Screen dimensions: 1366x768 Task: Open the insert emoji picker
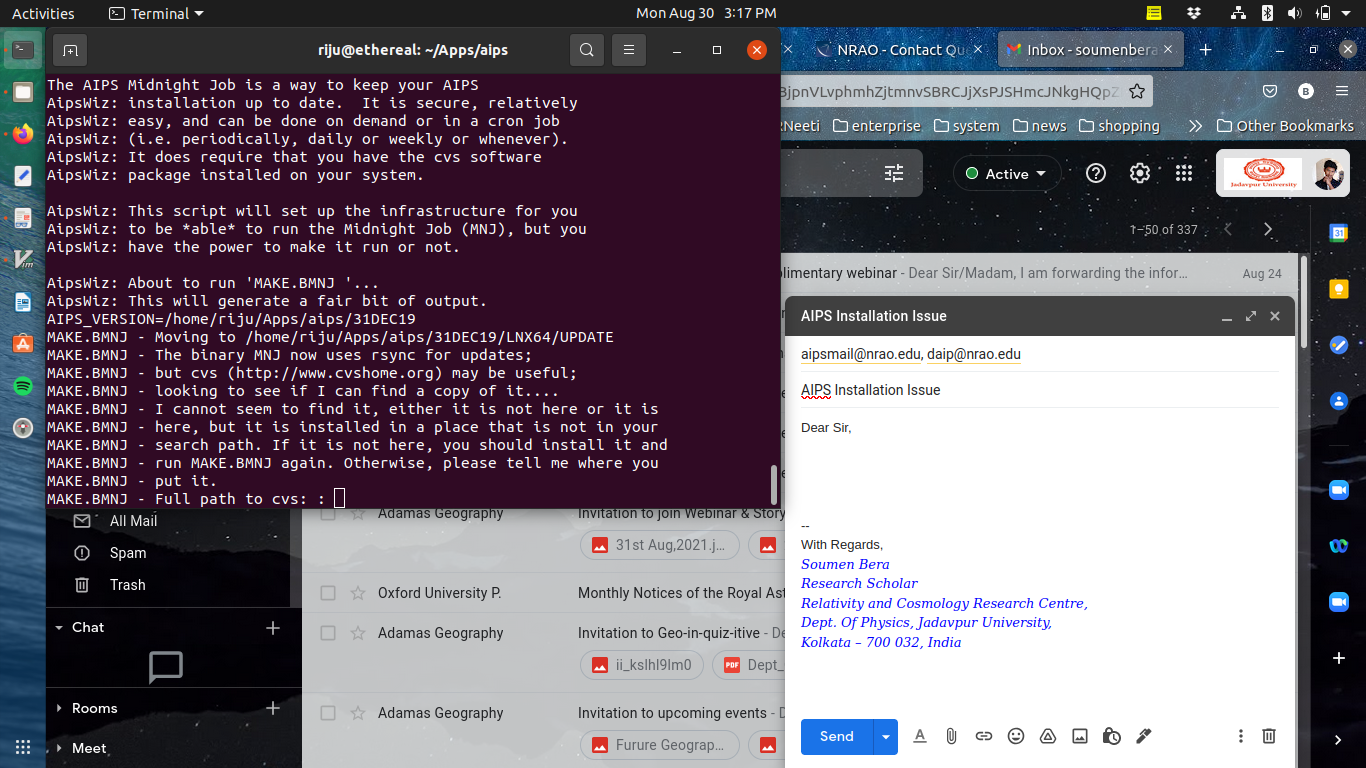click(x=1016, y=736)
